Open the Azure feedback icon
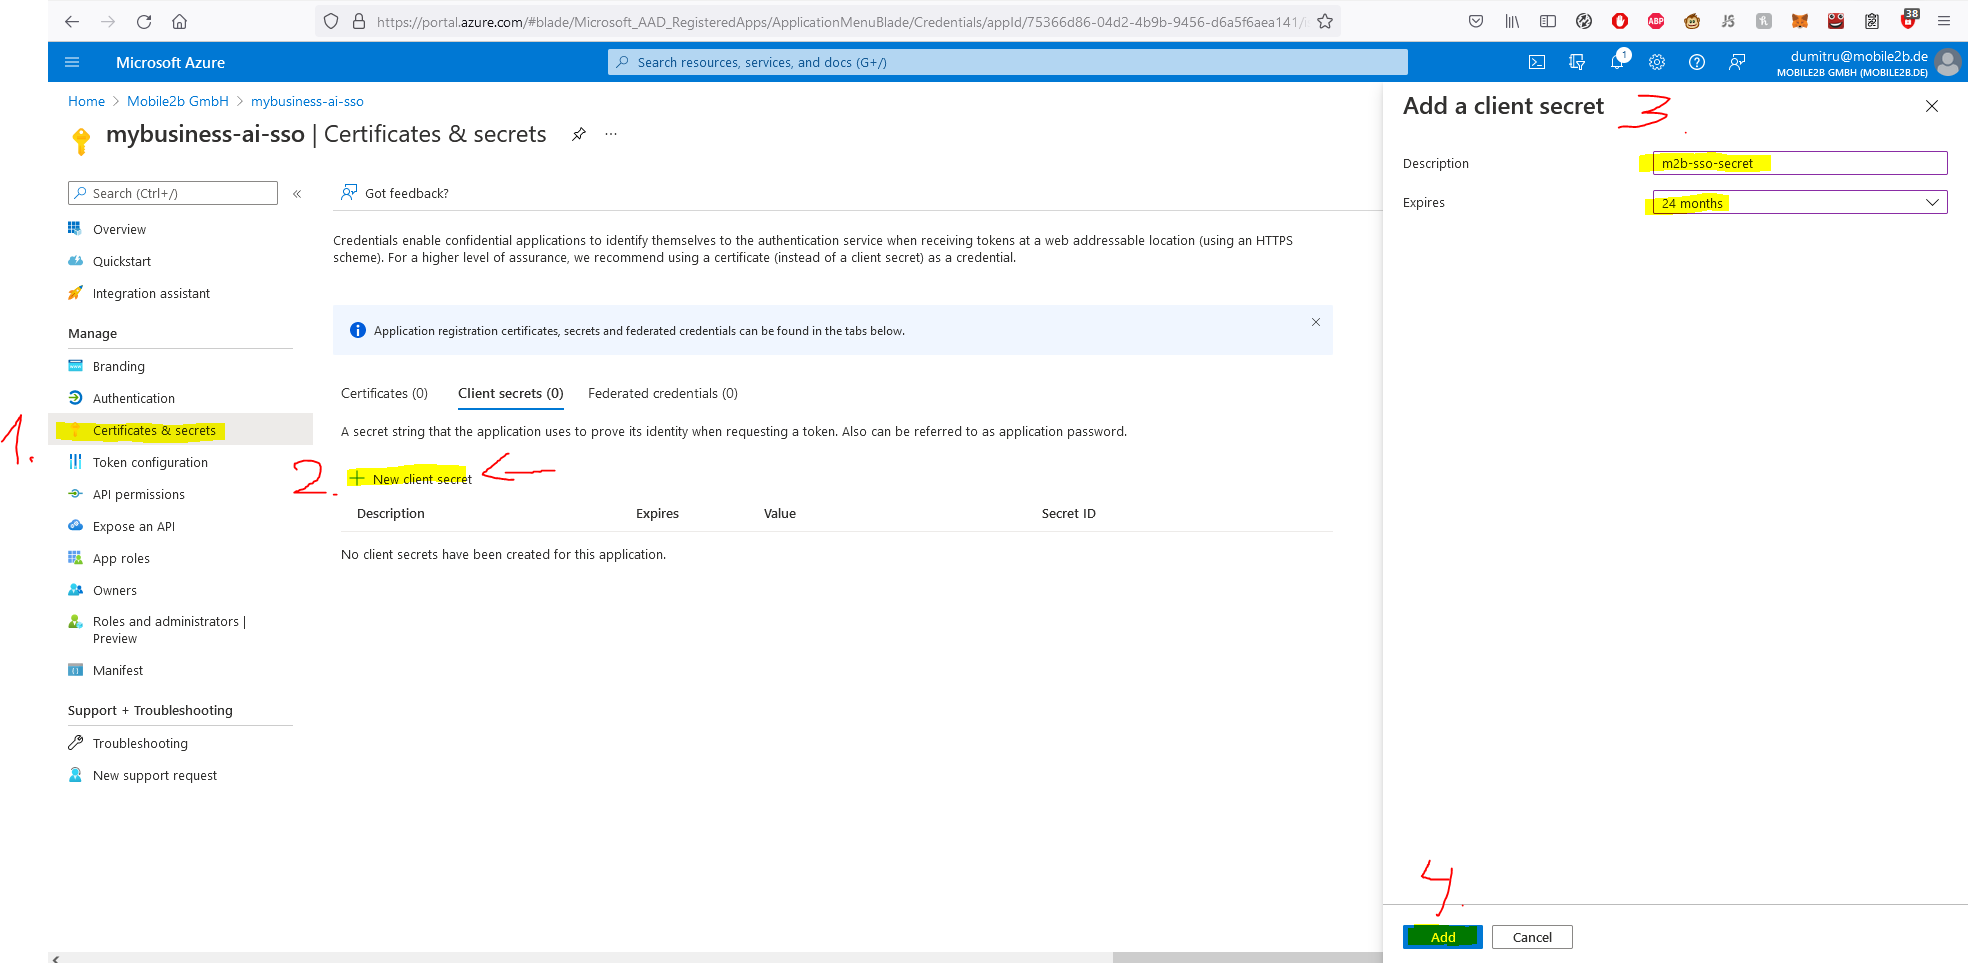The width and height of the screenshot is (1968, 963). (1737, 62)
